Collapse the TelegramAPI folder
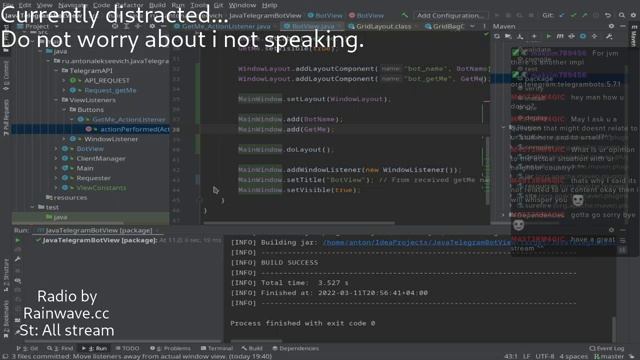The image size is (640, 360). pyautogui.click(x=56, y=71)
